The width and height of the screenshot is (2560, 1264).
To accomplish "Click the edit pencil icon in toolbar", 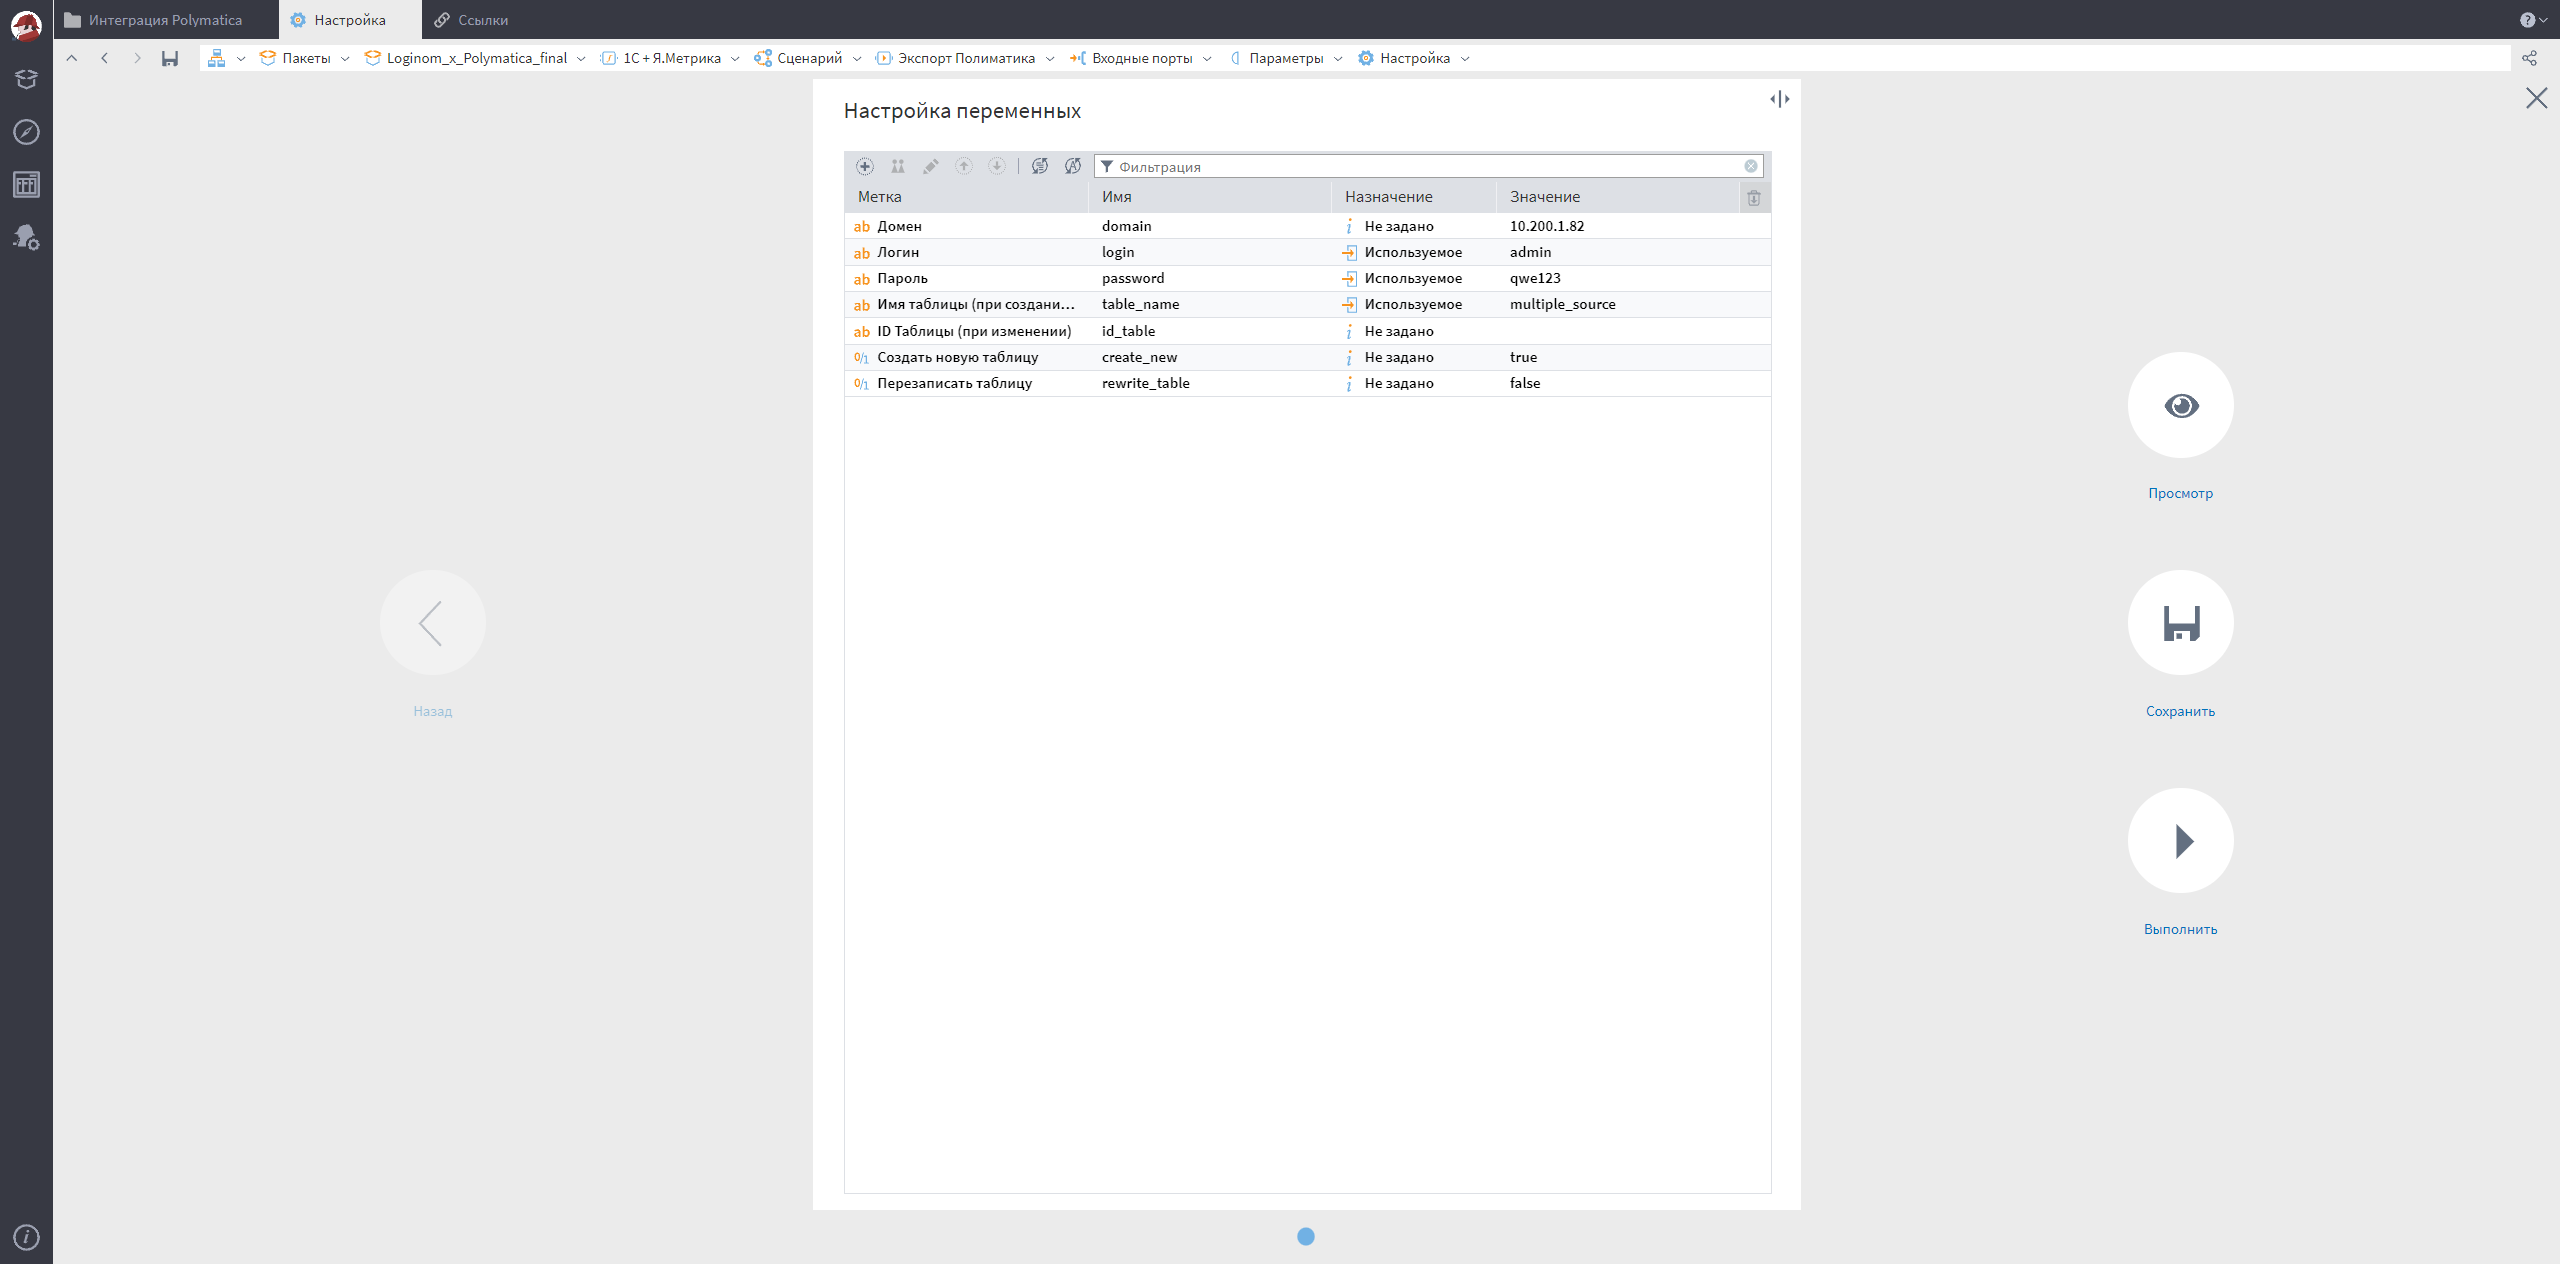I will (x=931, y=166).
